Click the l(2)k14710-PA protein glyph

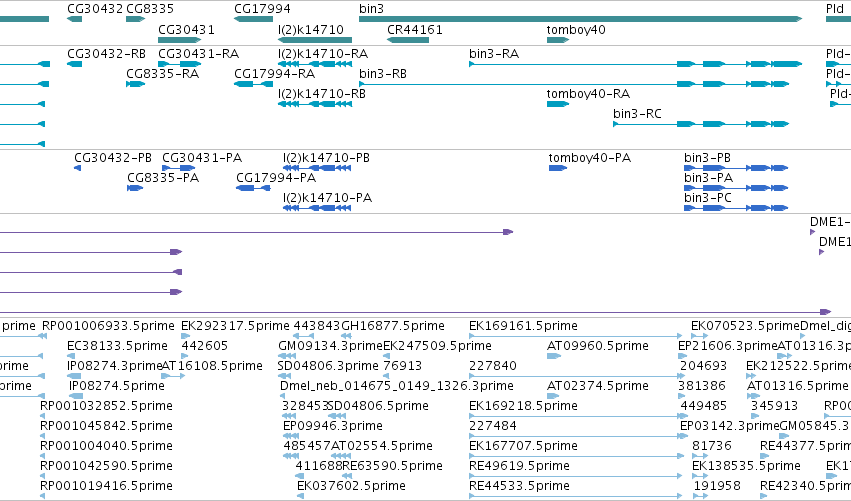point(317,208)
